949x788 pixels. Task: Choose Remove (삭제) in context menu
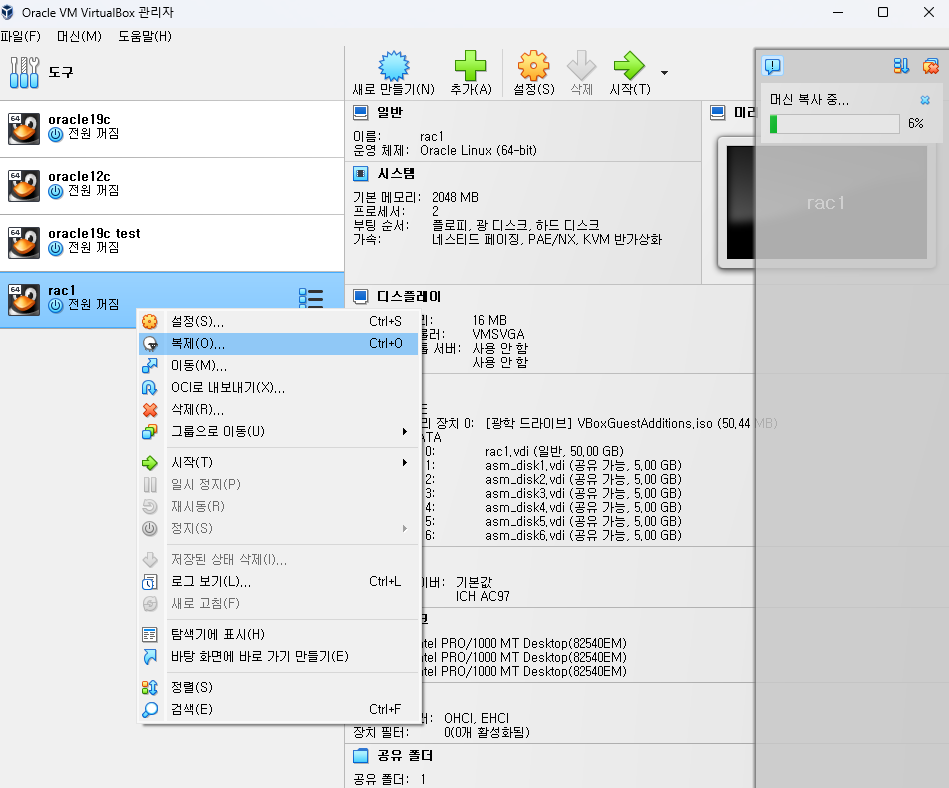click(x=278, y=410)
